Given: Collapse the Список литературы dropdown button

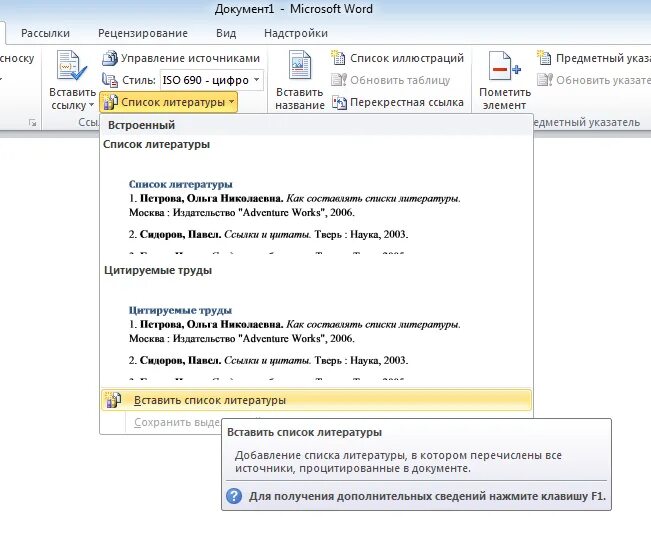Looking at the screenshot, I should point(168,102).
